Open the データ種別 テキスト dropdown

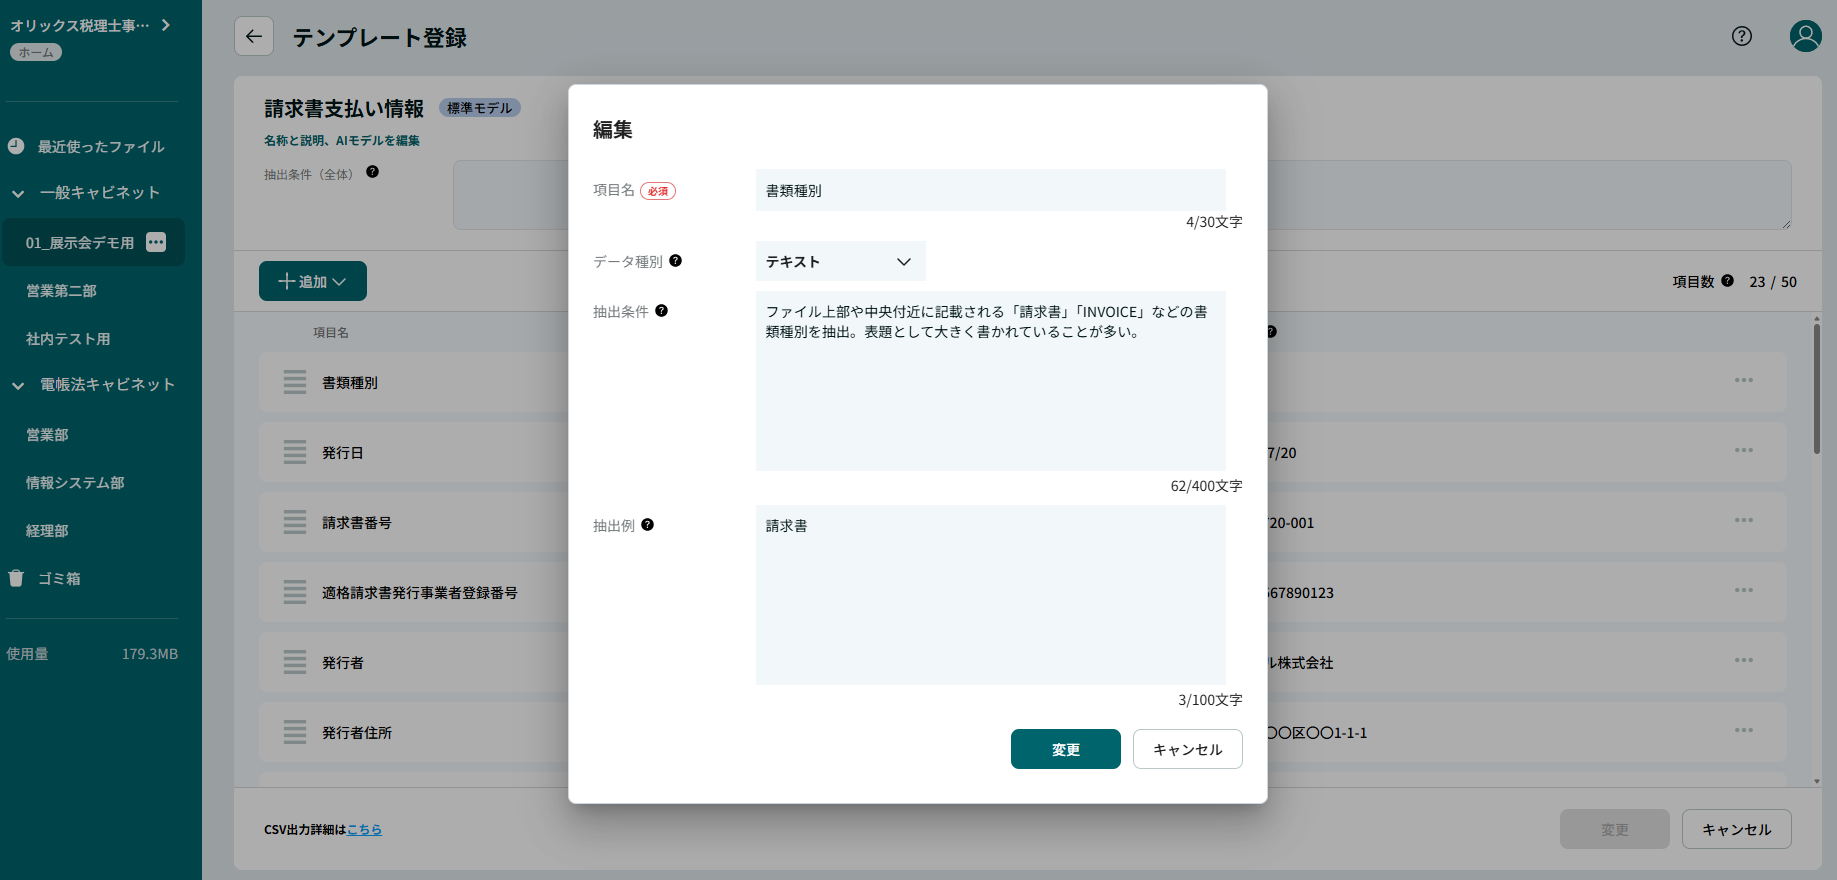point(840,261)
